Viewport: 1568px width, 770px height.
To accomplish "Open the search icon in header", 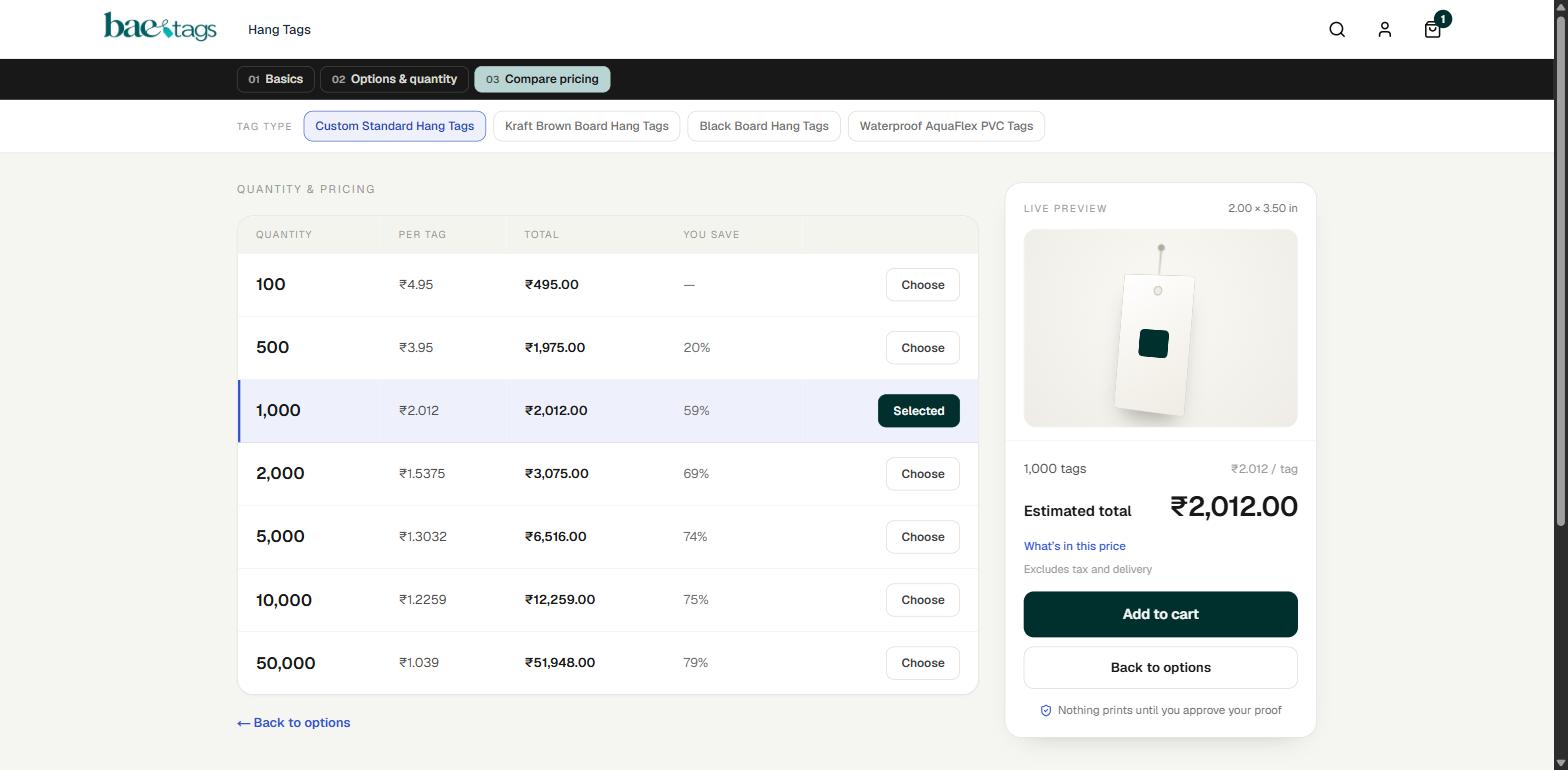I will coord(1337,29).
